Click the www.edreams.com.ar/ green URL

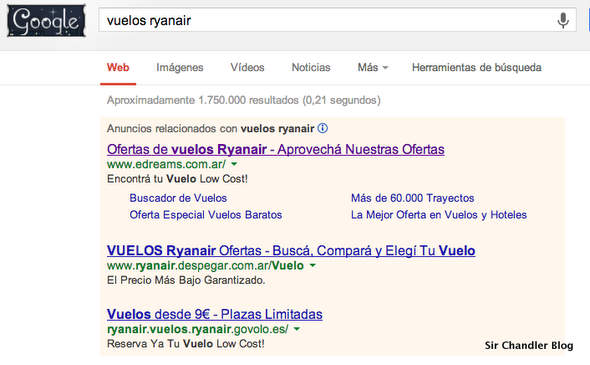point(166,164)
